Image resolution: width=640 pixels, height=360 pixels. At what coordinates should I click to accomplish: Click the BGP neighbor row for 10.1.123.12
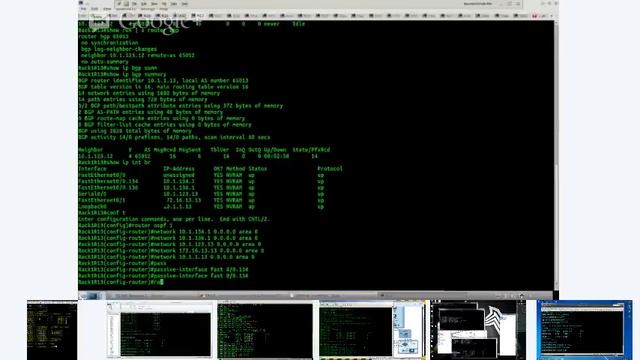coord(198,156)
